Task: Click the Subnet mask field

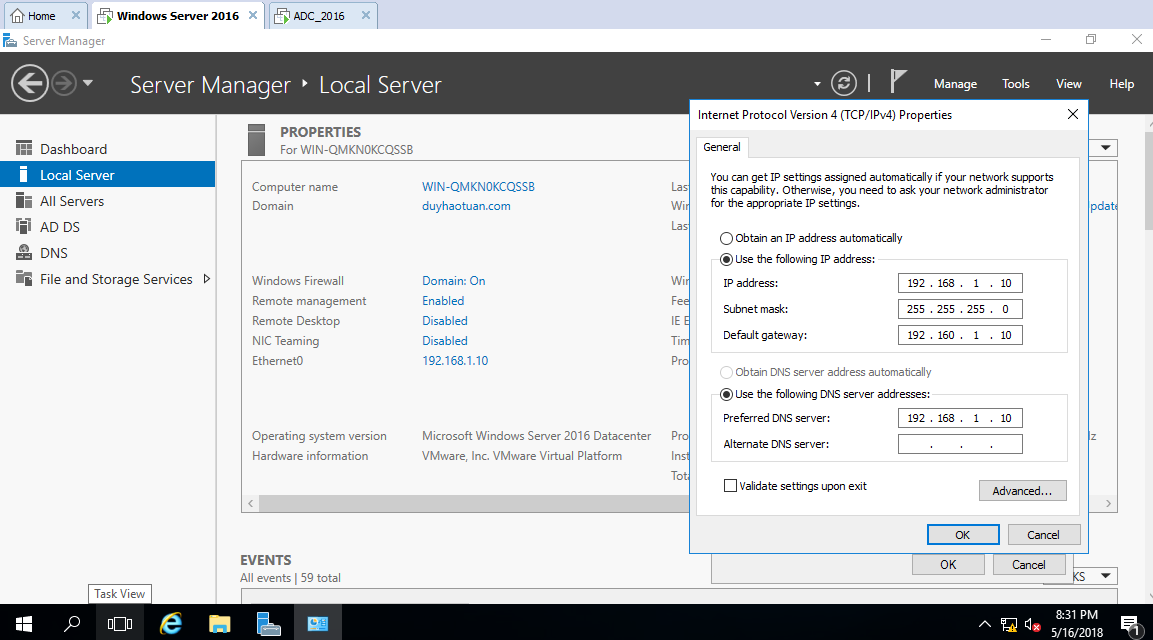Action: coord(960,309)
